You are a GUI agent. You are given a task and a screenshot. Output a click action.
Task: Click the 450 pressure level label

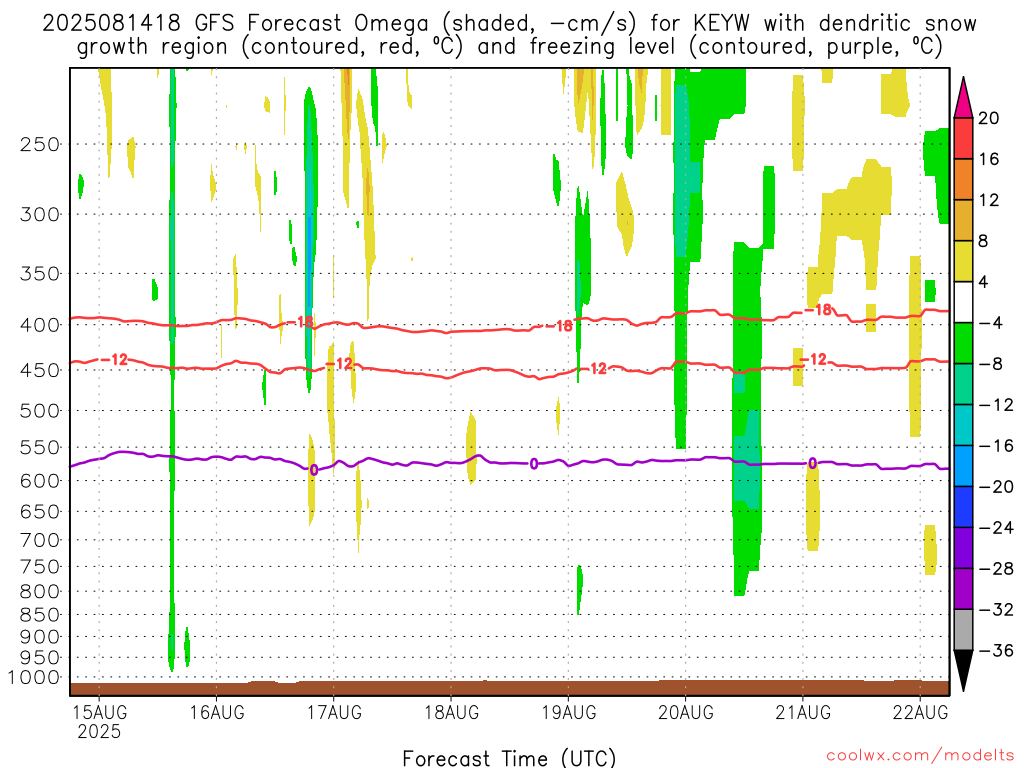(x=40, y=370)
